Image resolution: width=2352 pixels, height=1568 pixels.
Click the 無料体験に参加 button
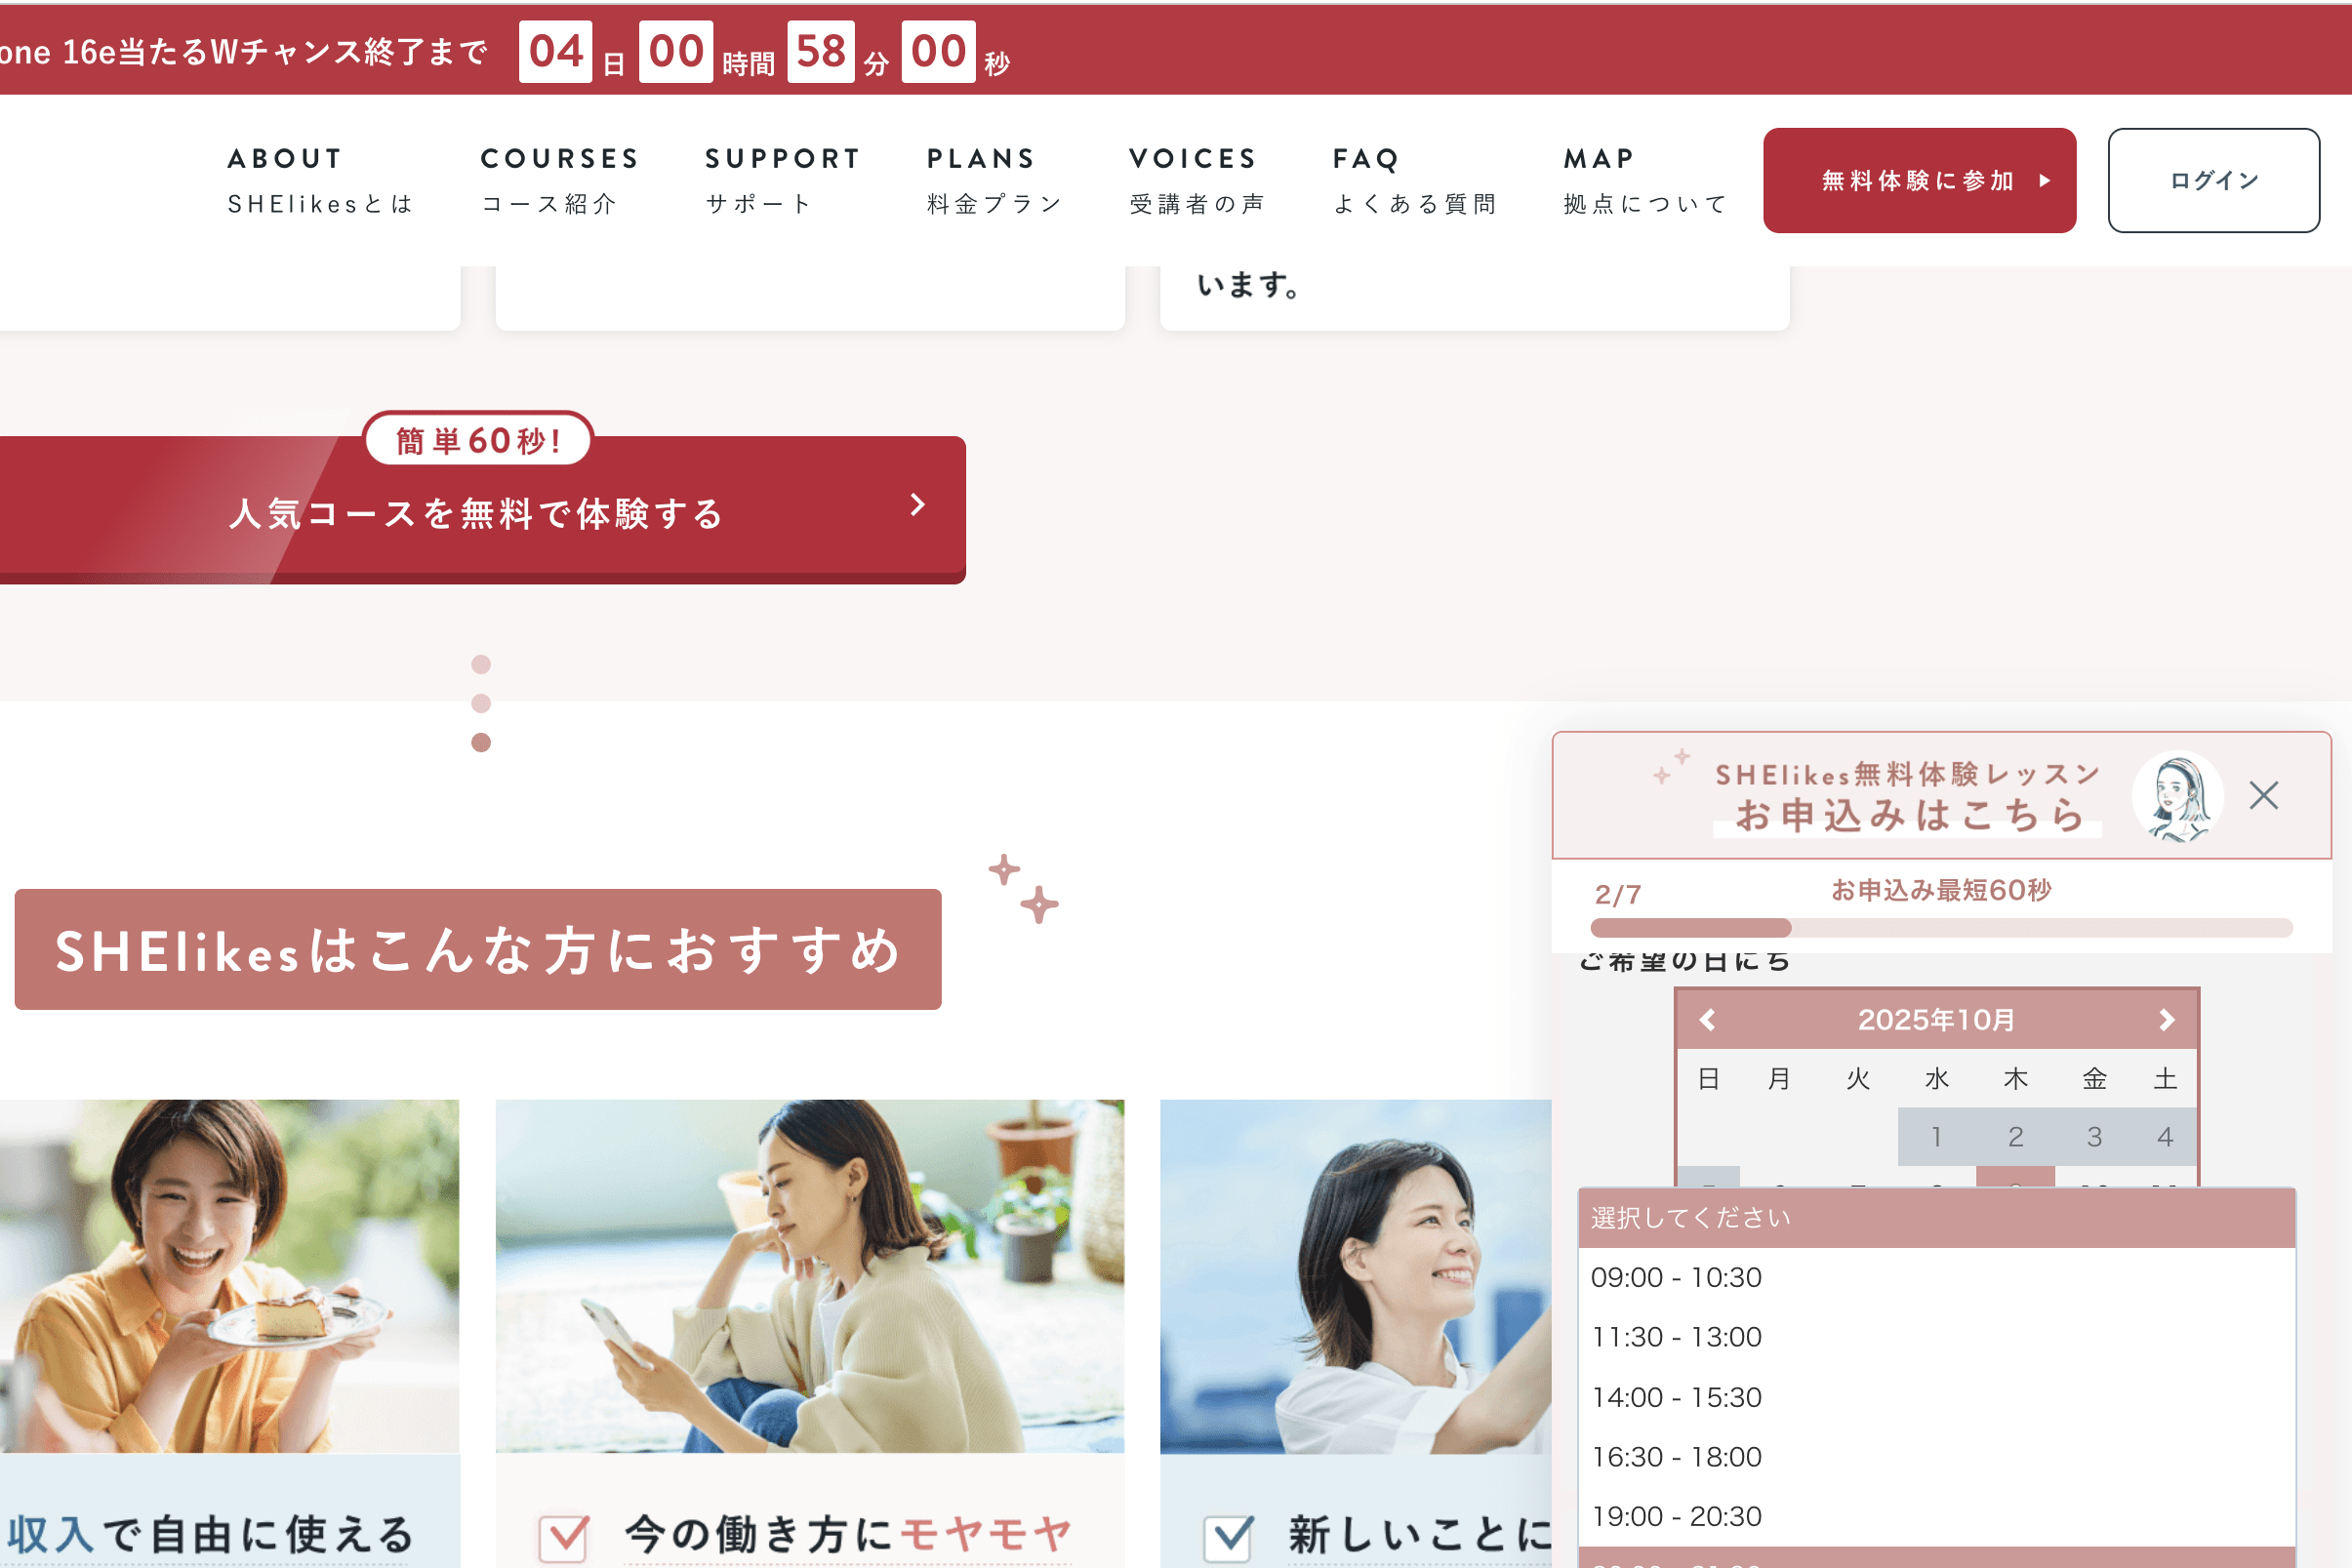coord(1918,180)
